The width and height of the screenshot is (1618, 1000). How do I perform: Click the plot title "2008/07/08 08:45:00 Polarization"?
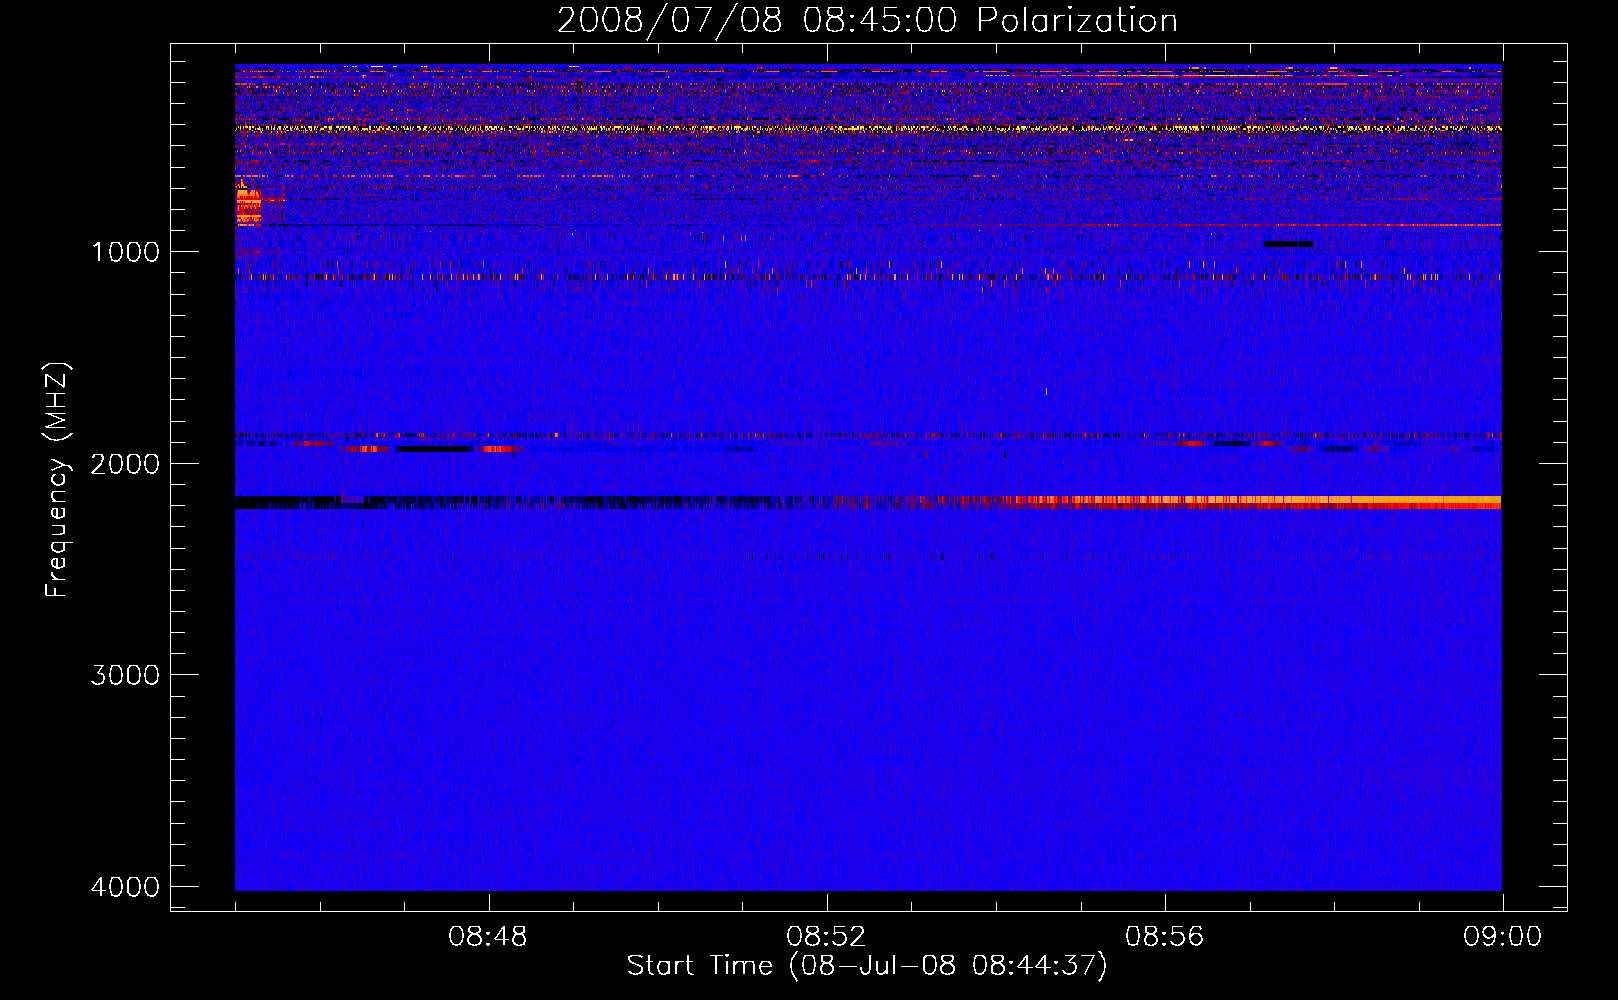point(867,20)
